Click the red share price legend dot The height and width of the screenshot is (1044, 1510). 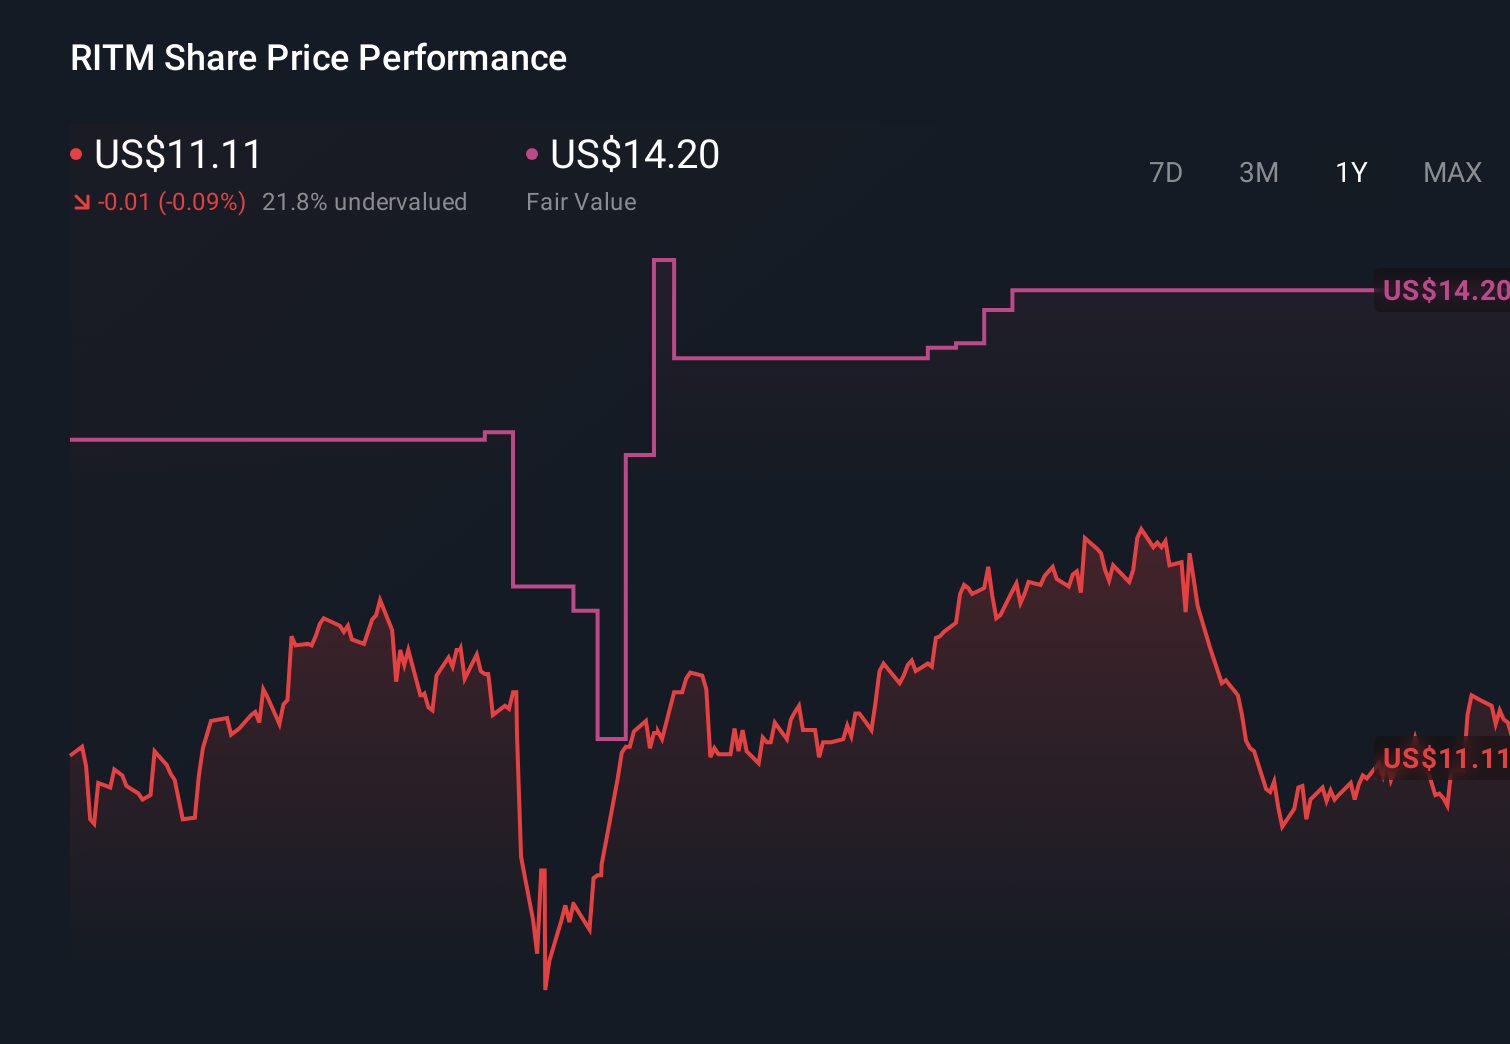[76, 152]
